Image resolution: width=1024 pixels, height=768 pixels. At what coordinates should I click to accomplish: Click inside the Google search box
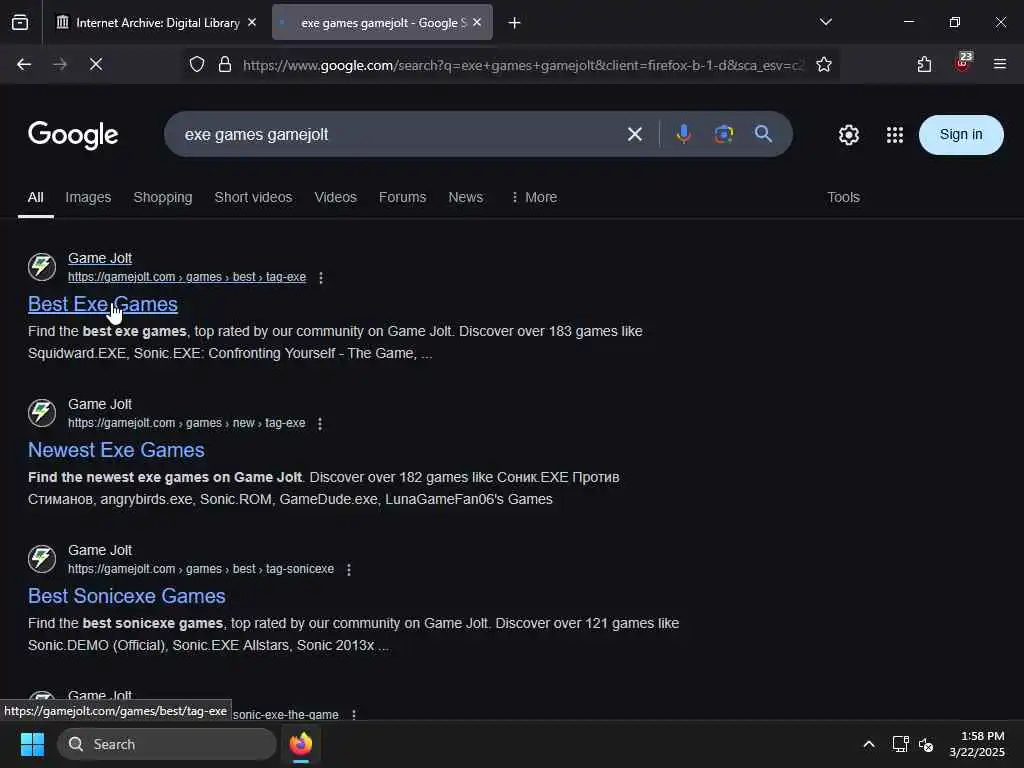pyautogui.click(x=398, y=135)
